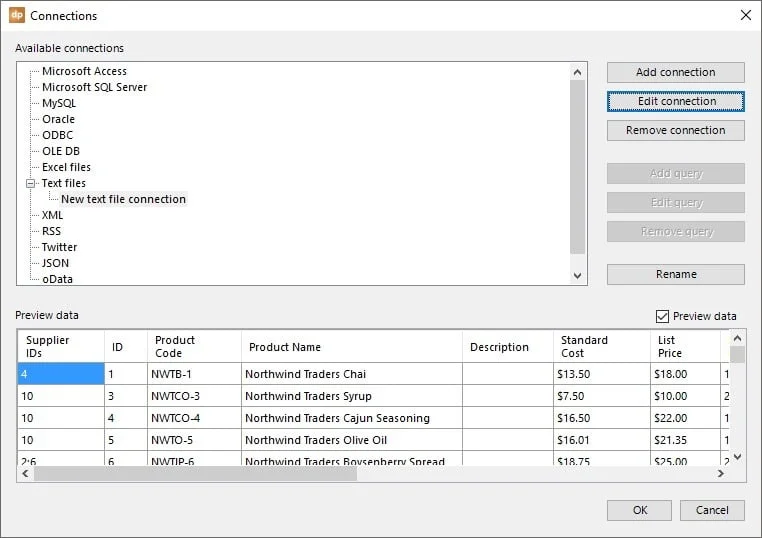
Task: Click the $16.50 standard cost cell
Action: tap(602, 417)
